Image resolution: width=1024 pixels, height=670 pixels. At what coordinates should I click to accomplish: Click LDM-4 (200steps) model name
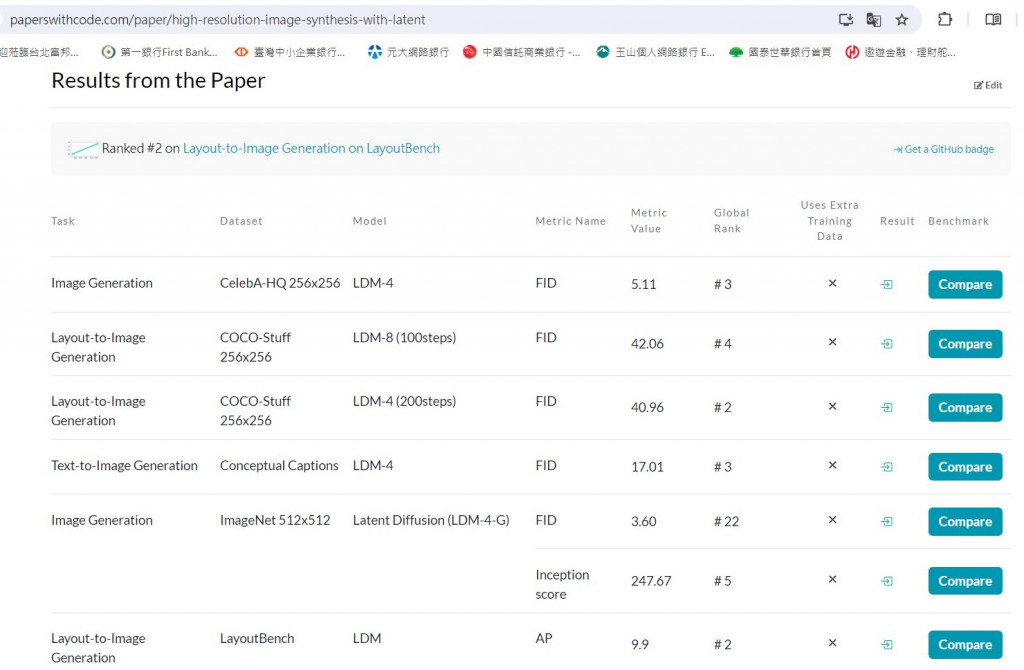click(404, 401)
